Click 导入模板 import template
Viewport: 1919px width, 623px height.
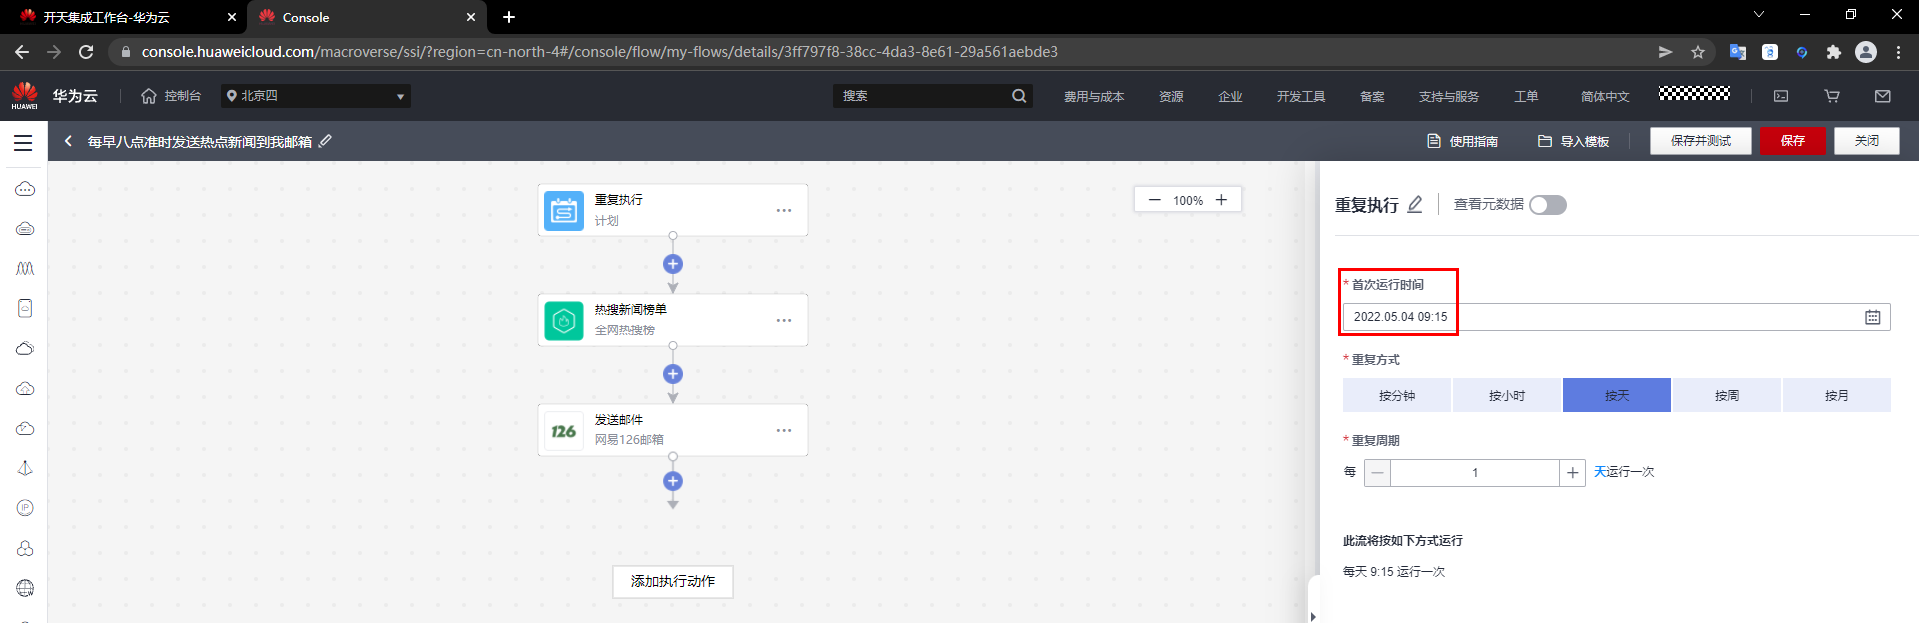1574,141
